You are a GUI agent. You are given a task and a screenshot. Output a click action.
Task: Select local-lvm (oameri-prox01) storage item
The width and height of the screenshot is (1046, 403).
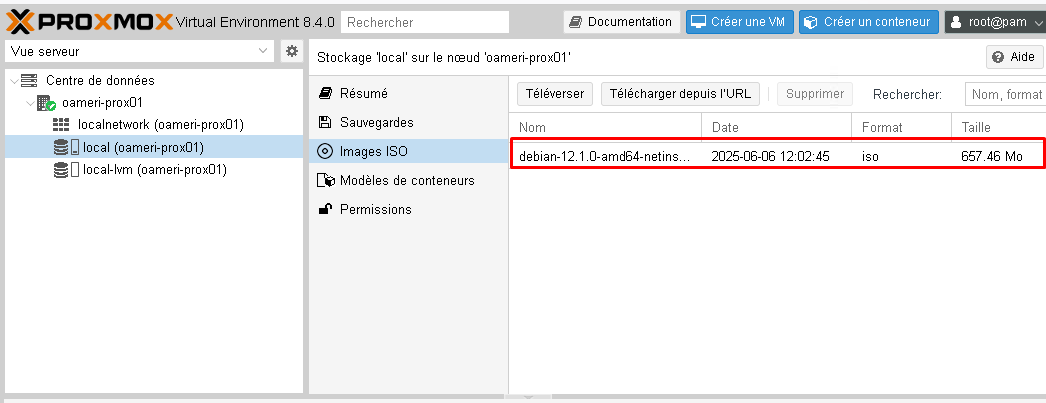pos(155,170)
